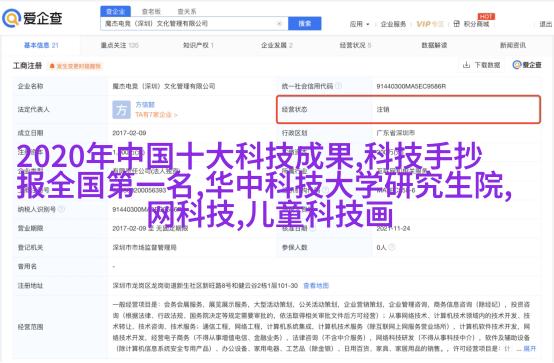Click the 注销 business status value
Image resolution: width=554 pixels, height=363 pixels.
[383, 110]
